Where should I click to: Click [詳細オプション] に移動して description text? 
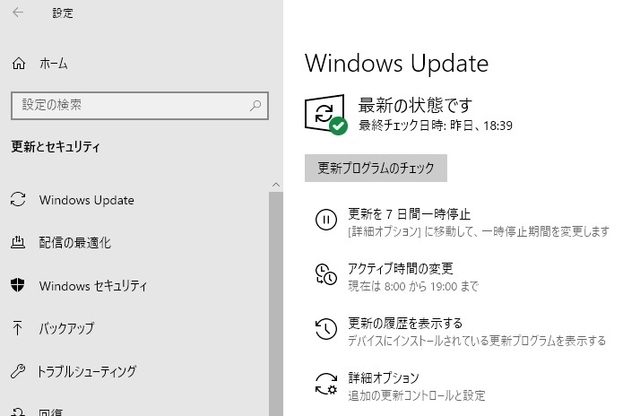coord(478,231)
